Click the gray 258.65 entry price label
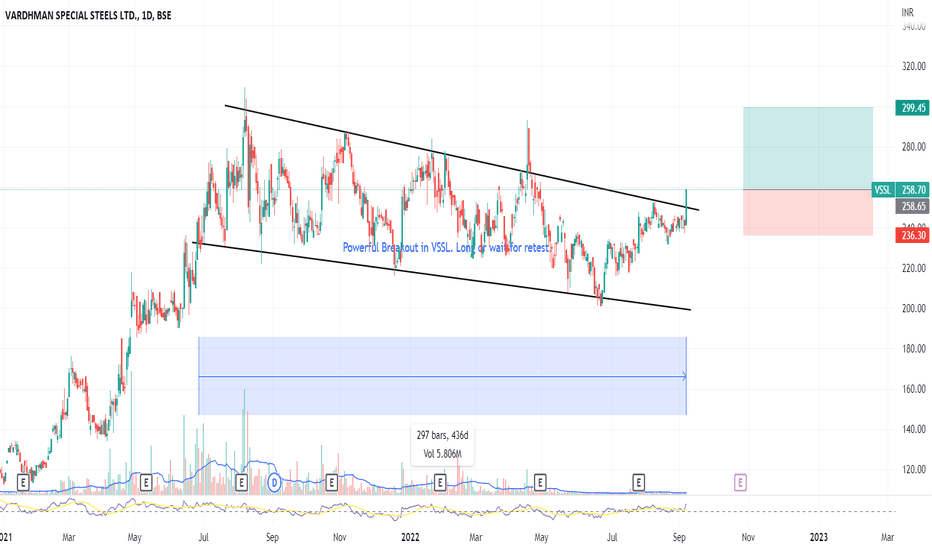 point(912,206)
